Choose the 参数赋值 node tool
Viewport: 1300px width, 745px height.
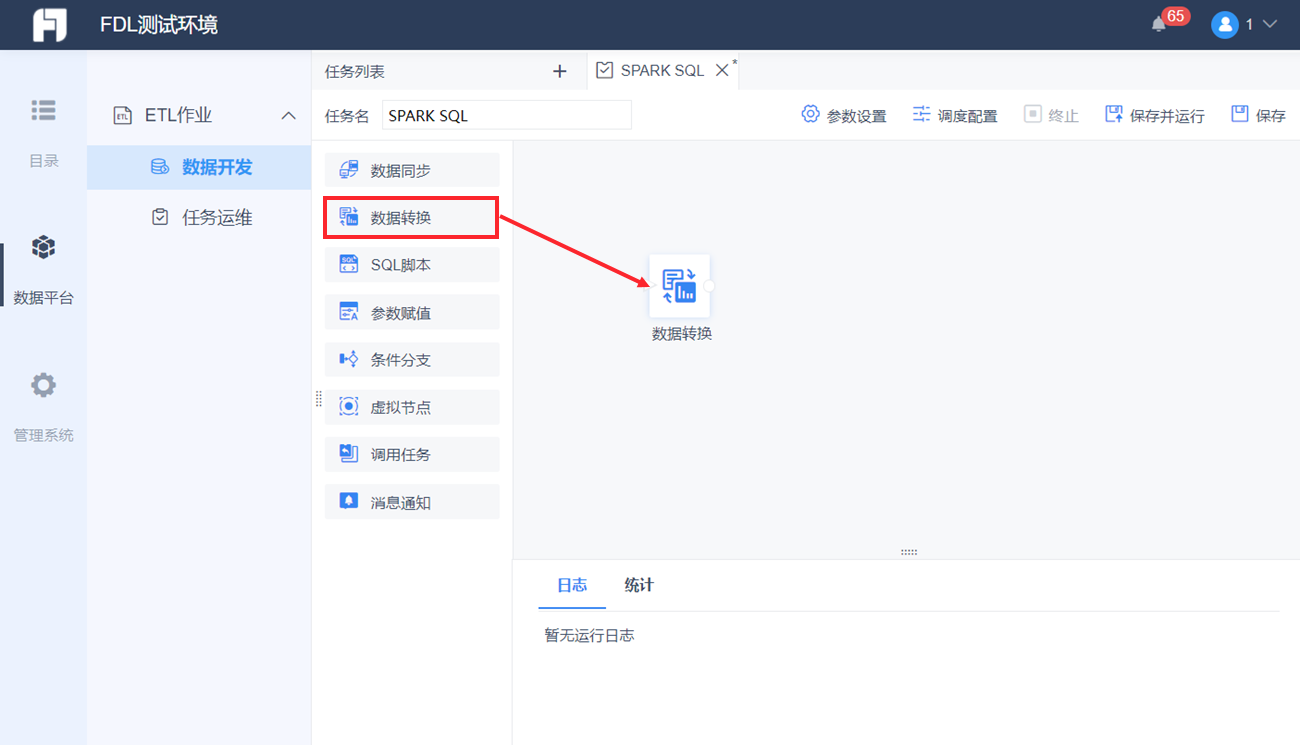tap(411, 311)
